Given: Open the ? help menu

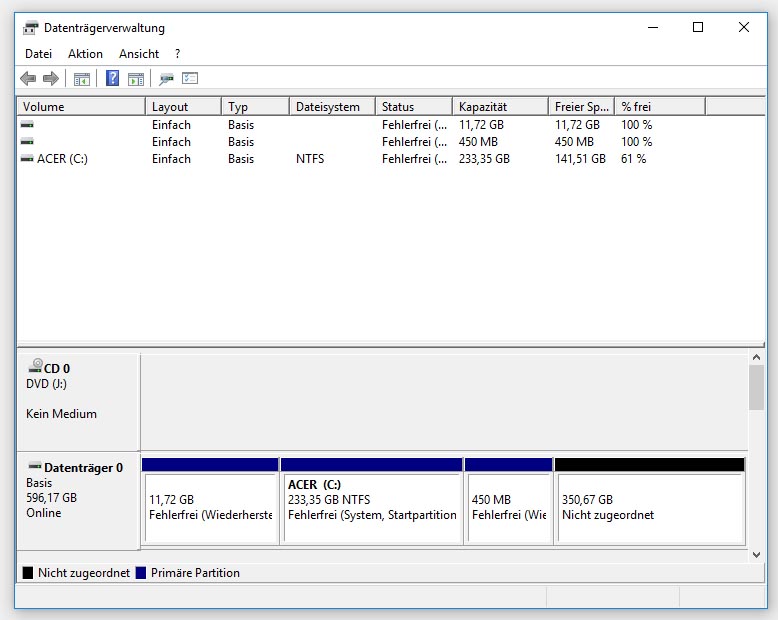Looking at the screenshot, I should tap(177, 54).
